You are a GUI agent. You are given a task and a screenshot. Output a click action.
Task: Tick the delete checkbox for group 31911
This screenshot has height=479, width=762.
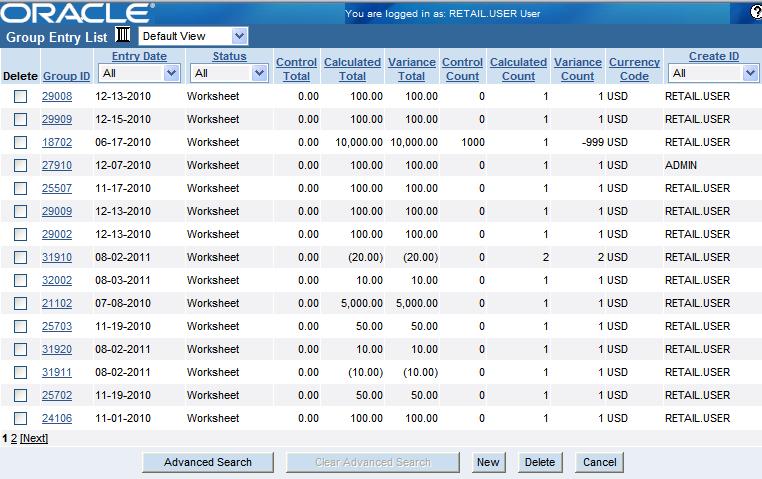click(20, 372)
